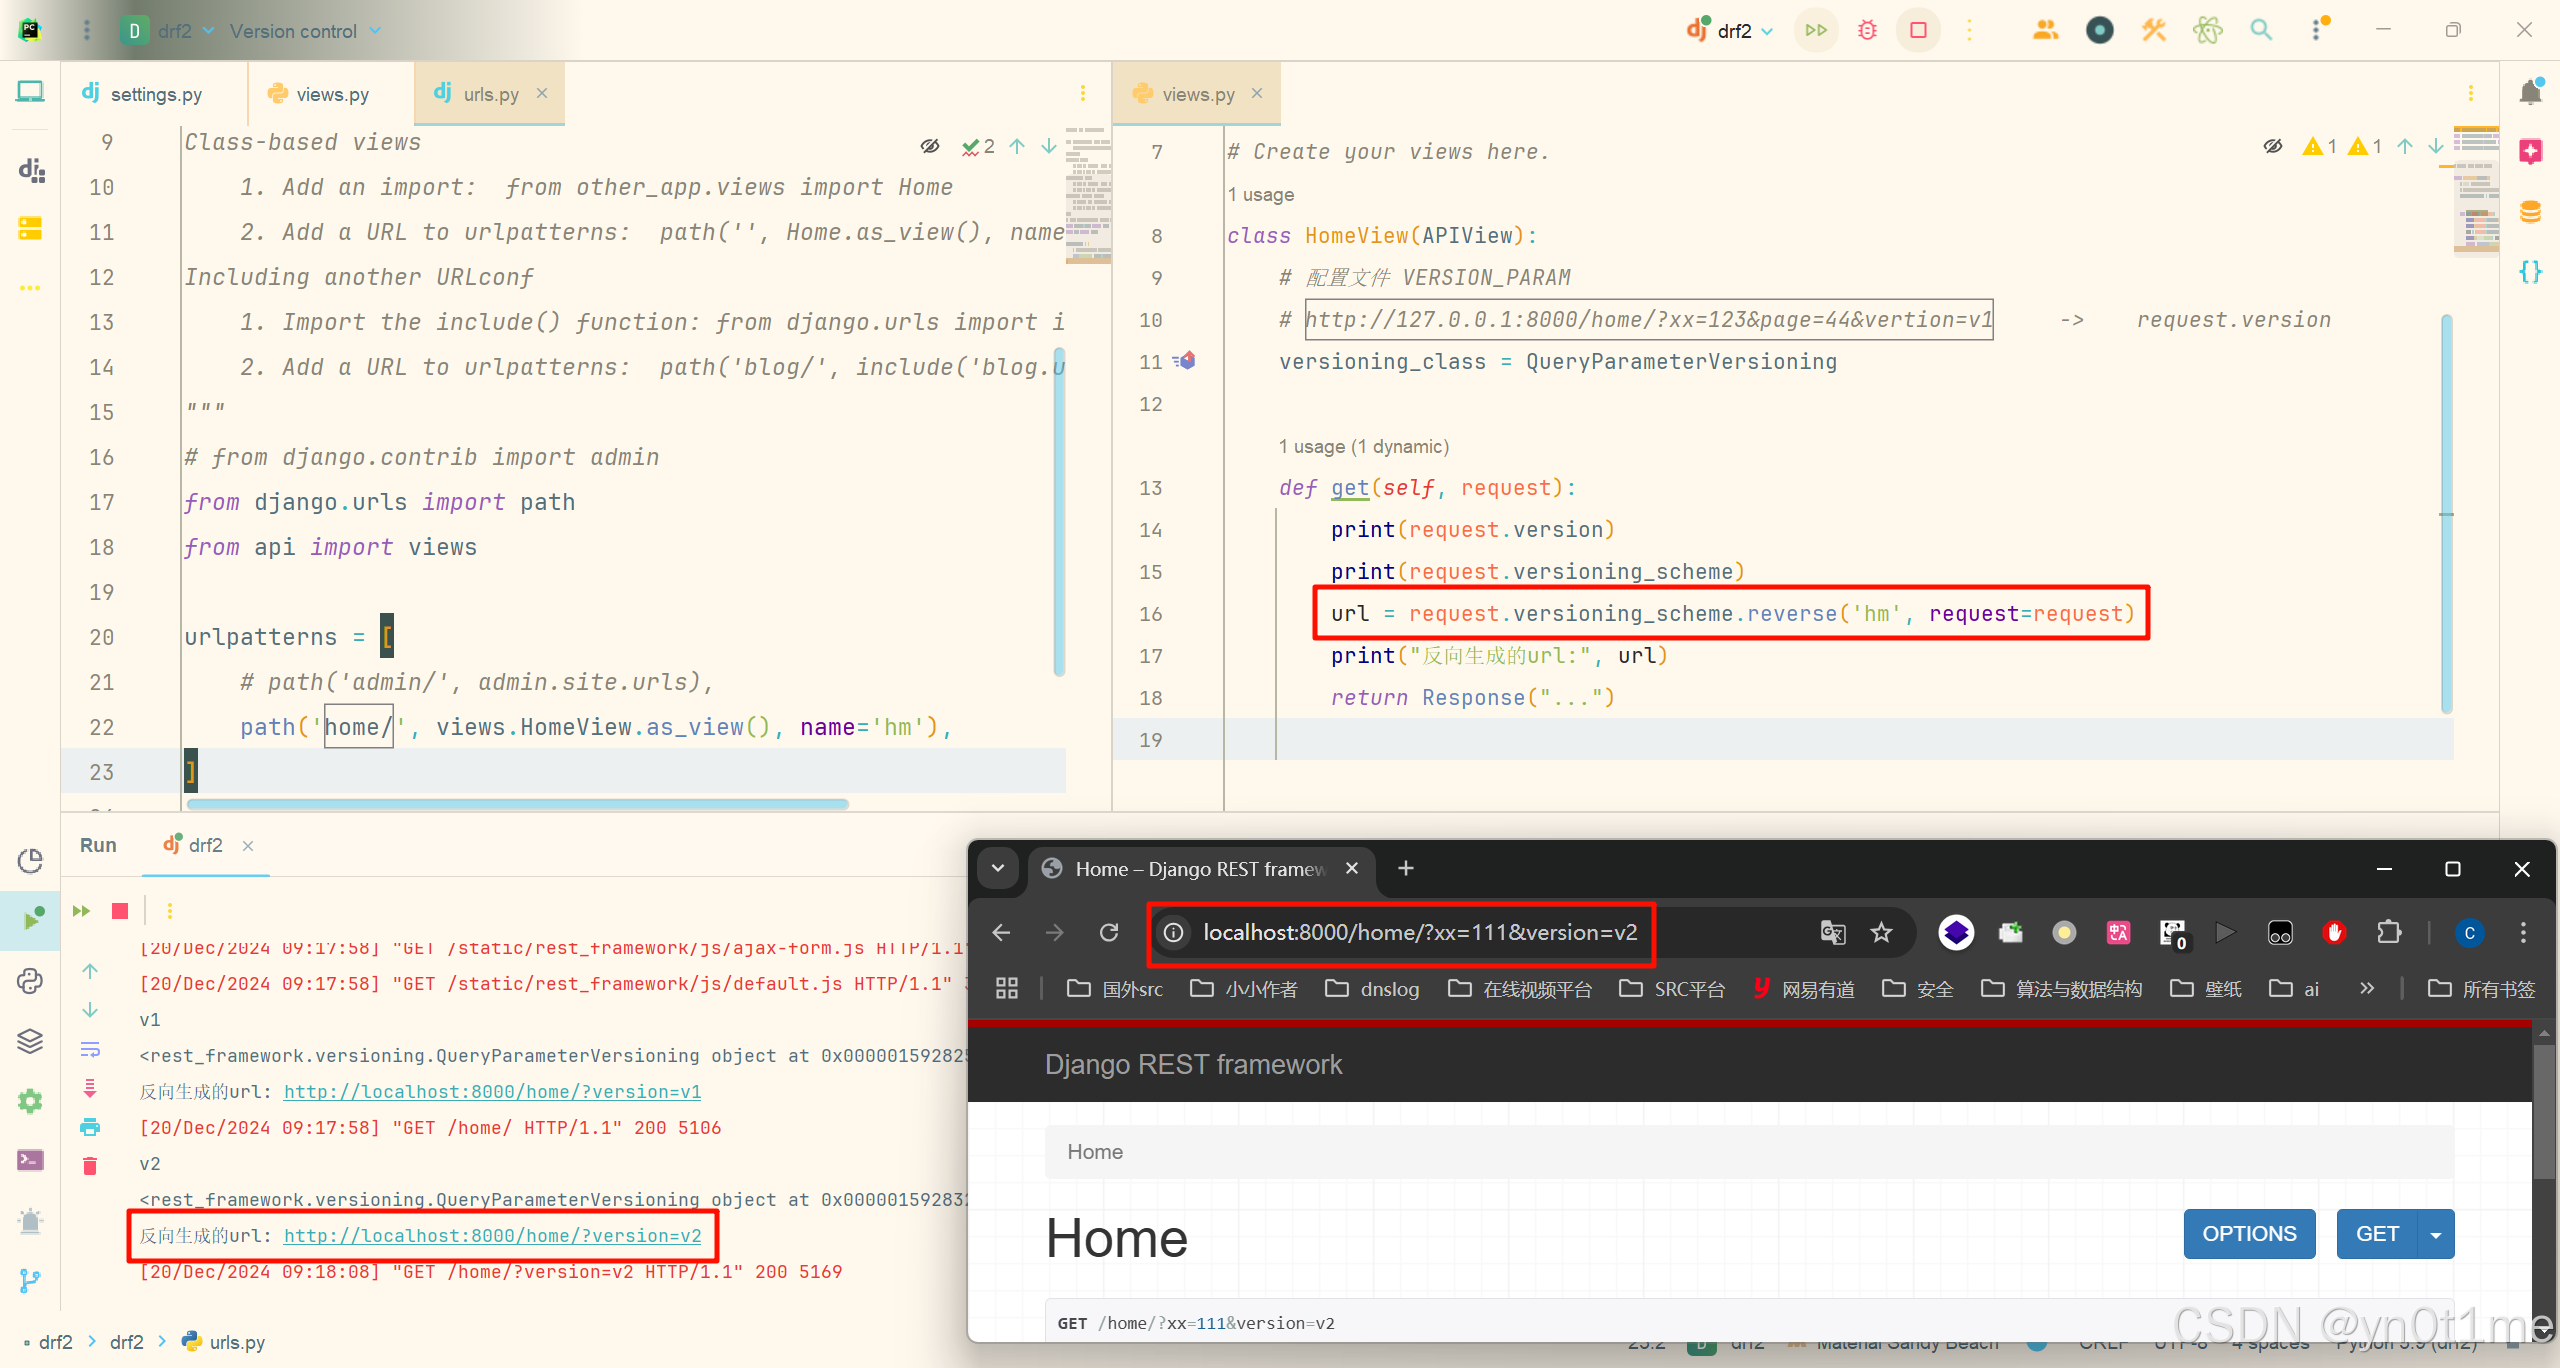Expand the GET button dropdown arrow
The image size is (2560, 1368).
[2436, 1235]
